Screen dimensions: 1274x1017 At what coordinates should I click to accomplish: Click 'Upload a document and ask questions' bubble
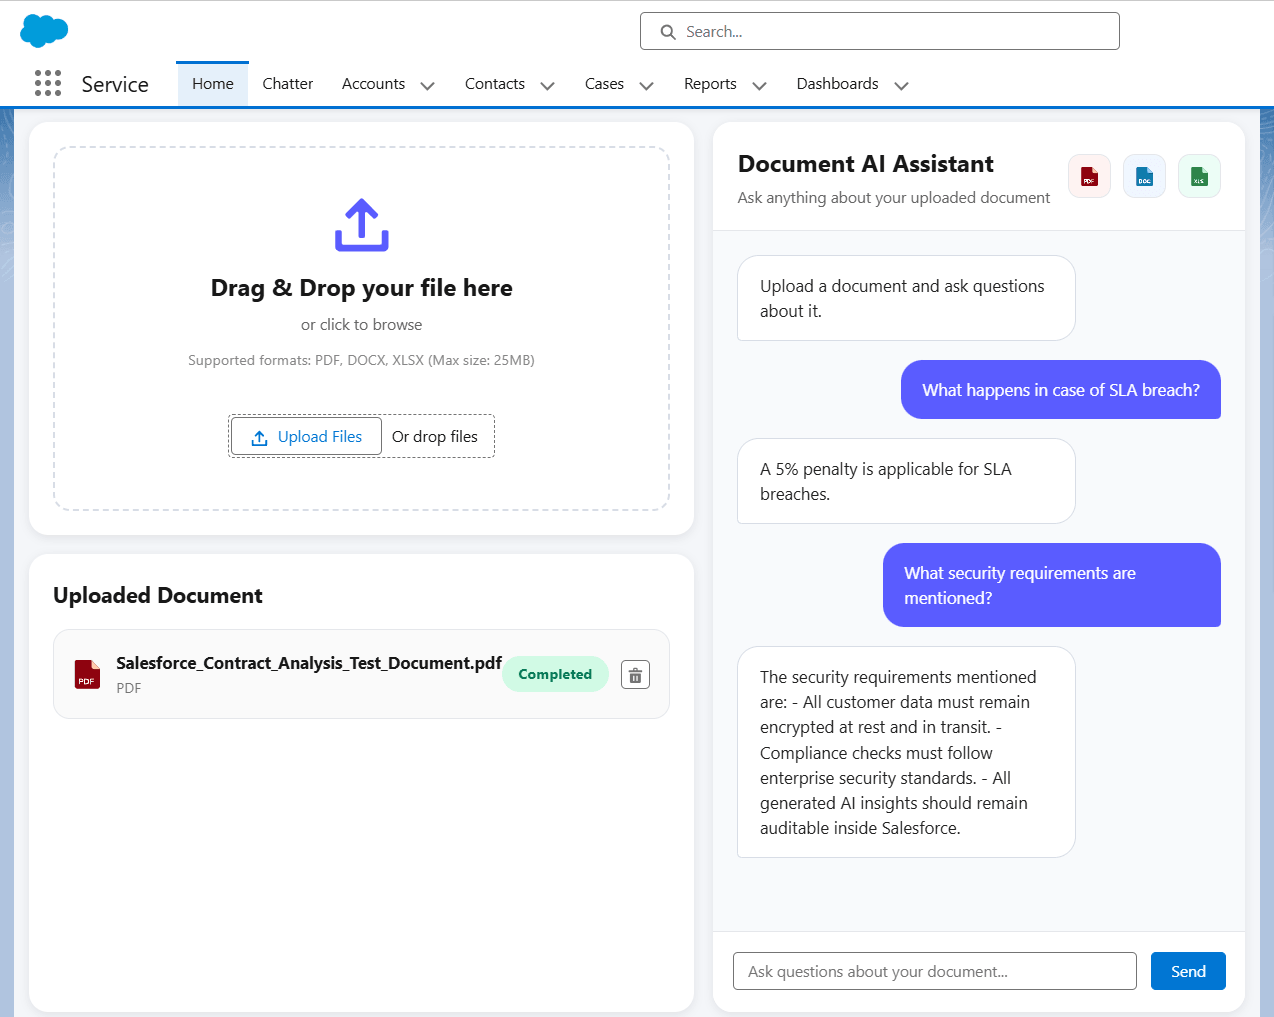point(906,298)
